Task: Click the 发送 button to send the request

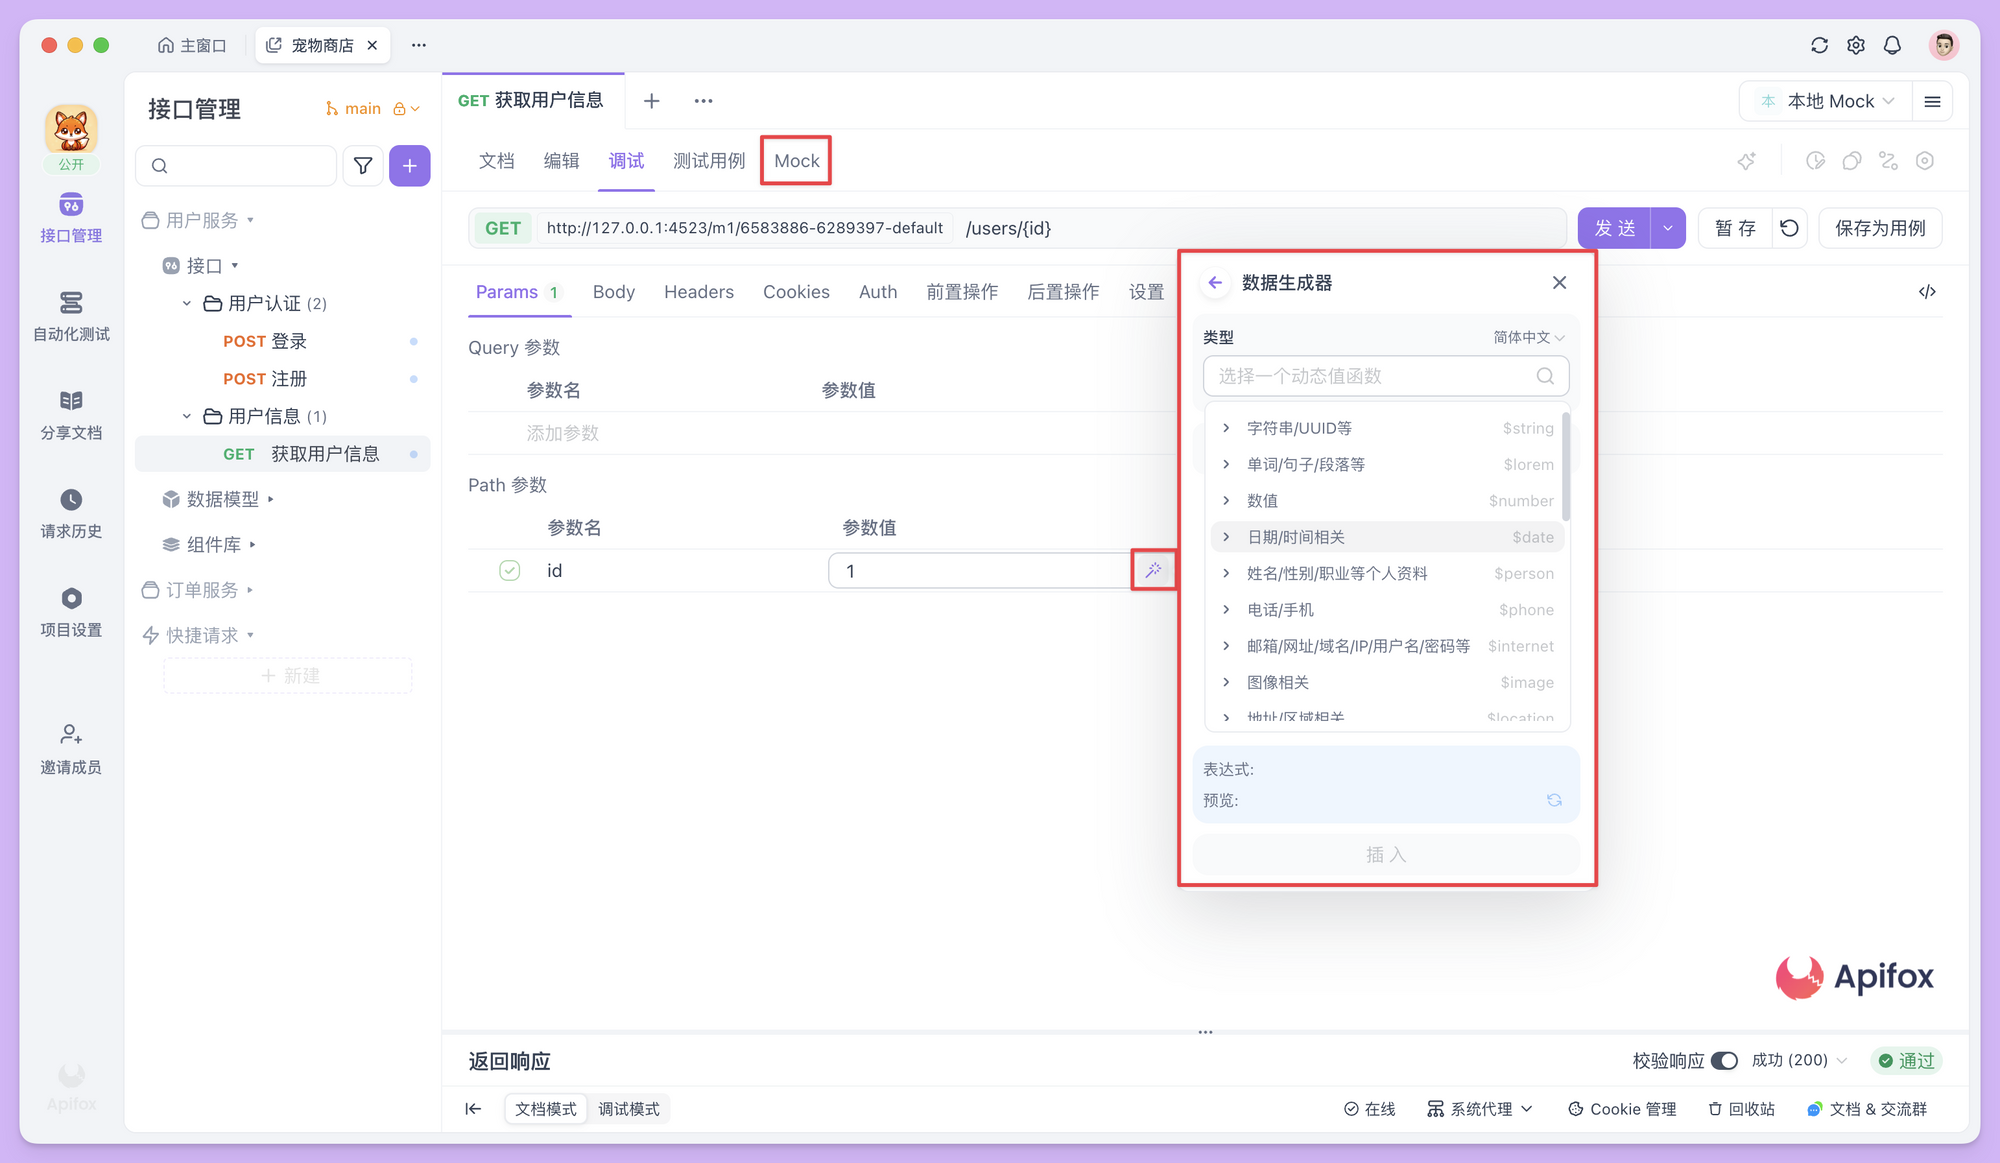Action: point(1613,228)
